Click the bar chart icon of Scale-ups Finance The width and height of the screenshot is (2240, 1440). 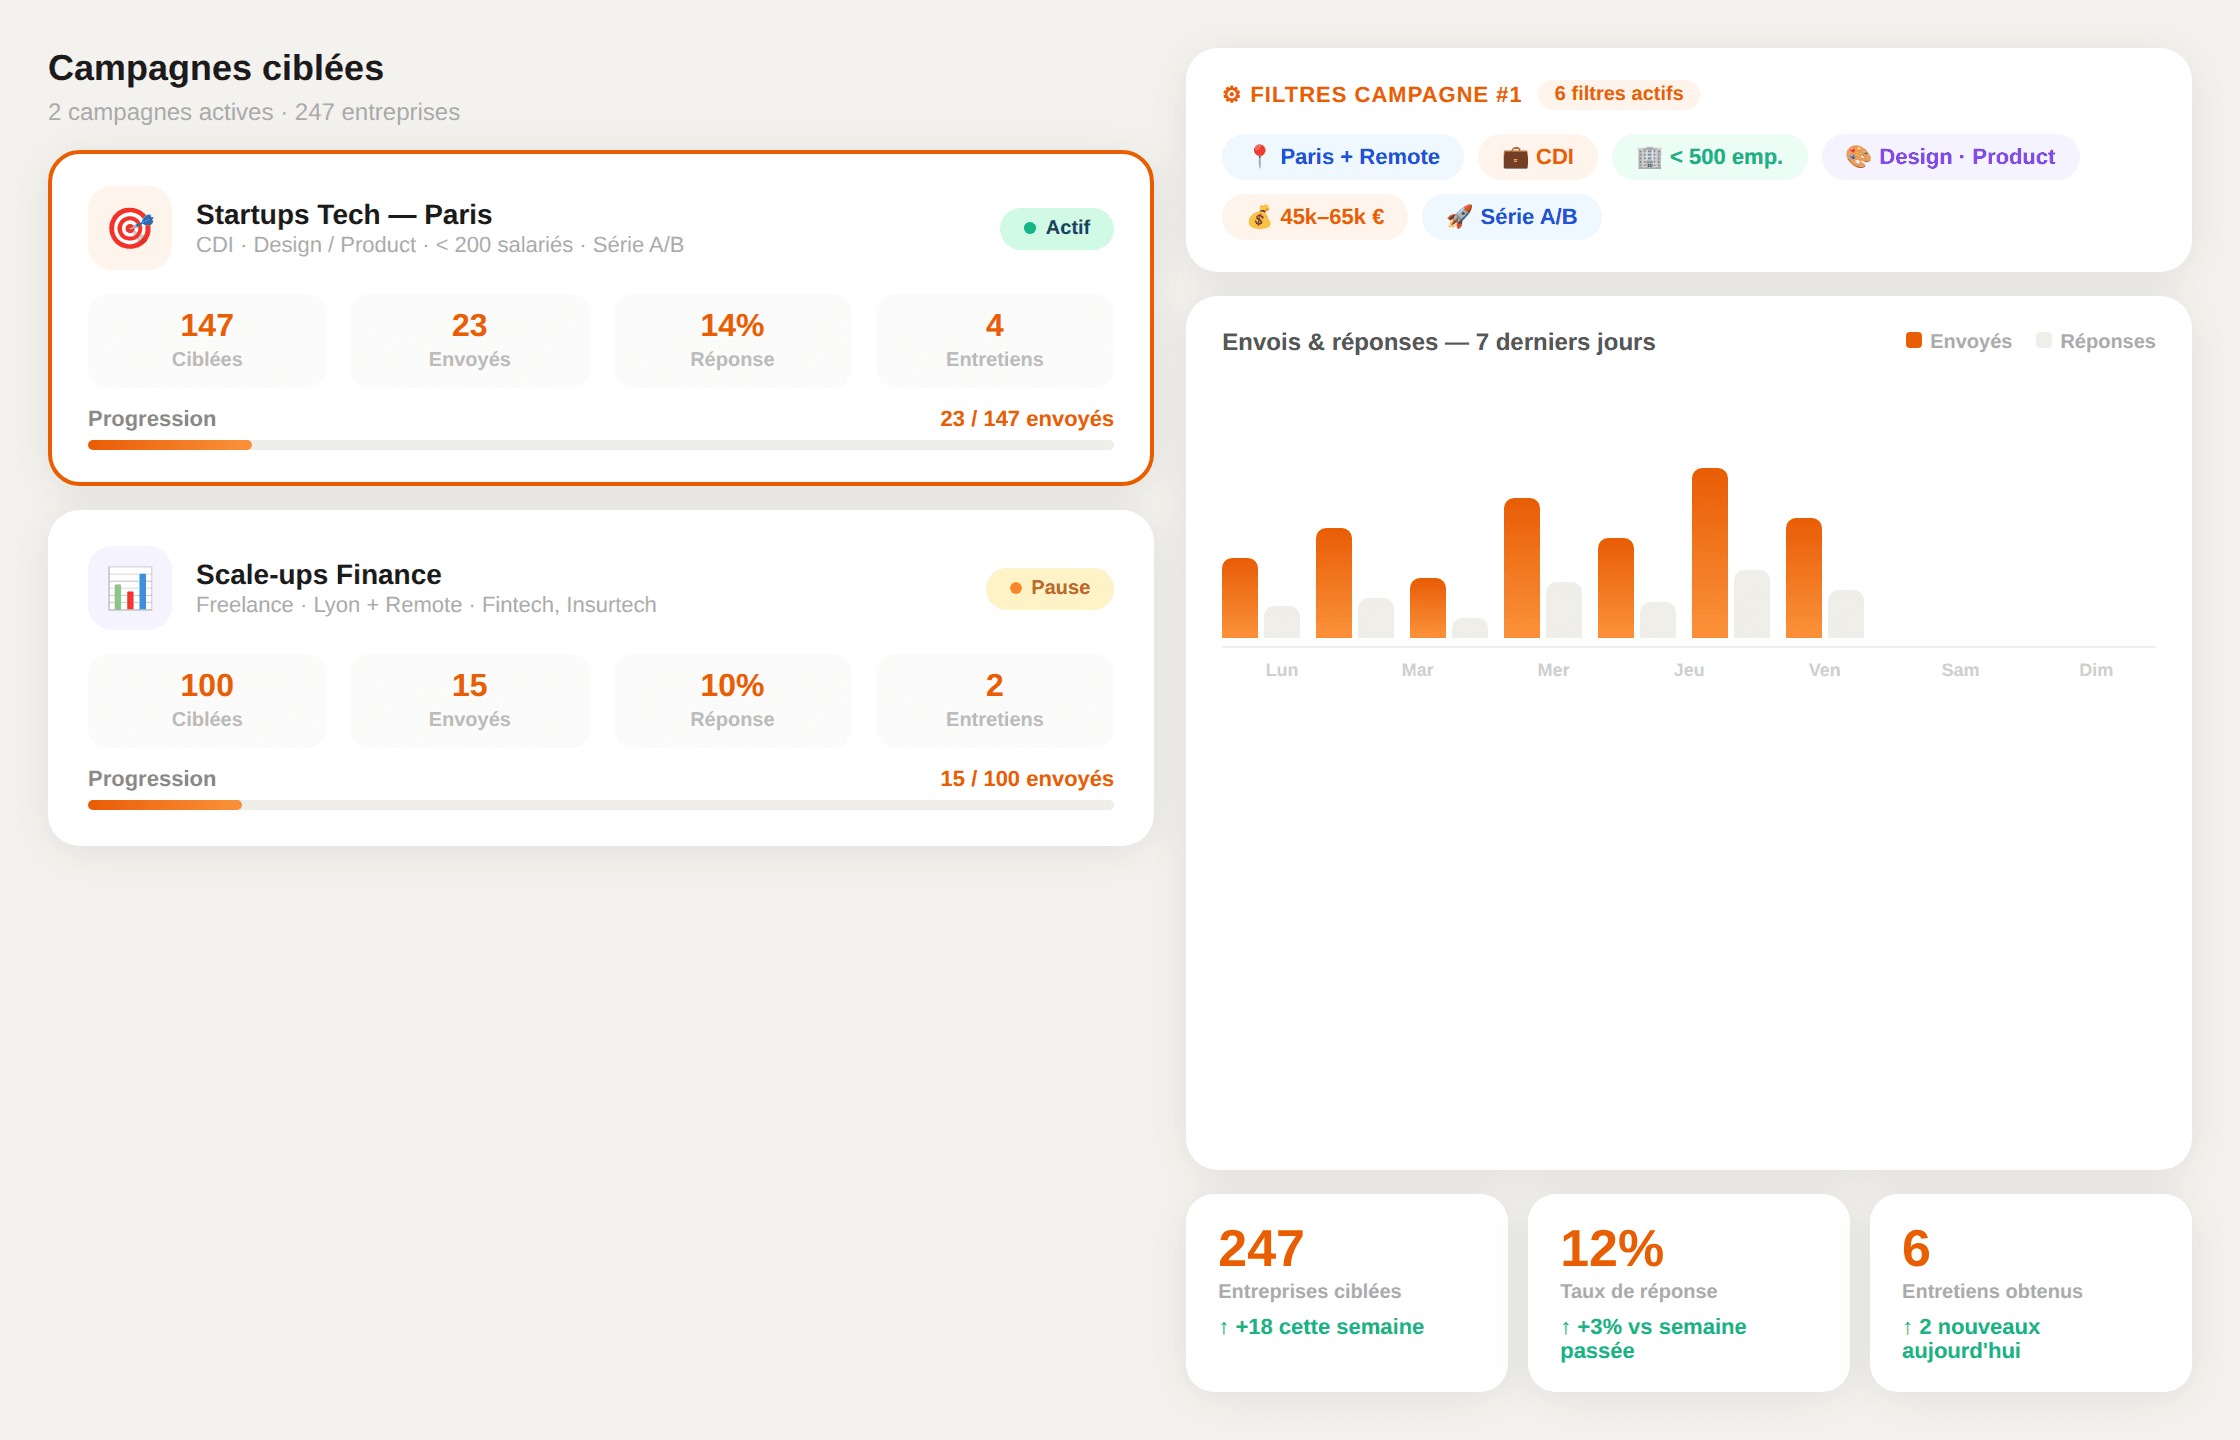(130, 588)
